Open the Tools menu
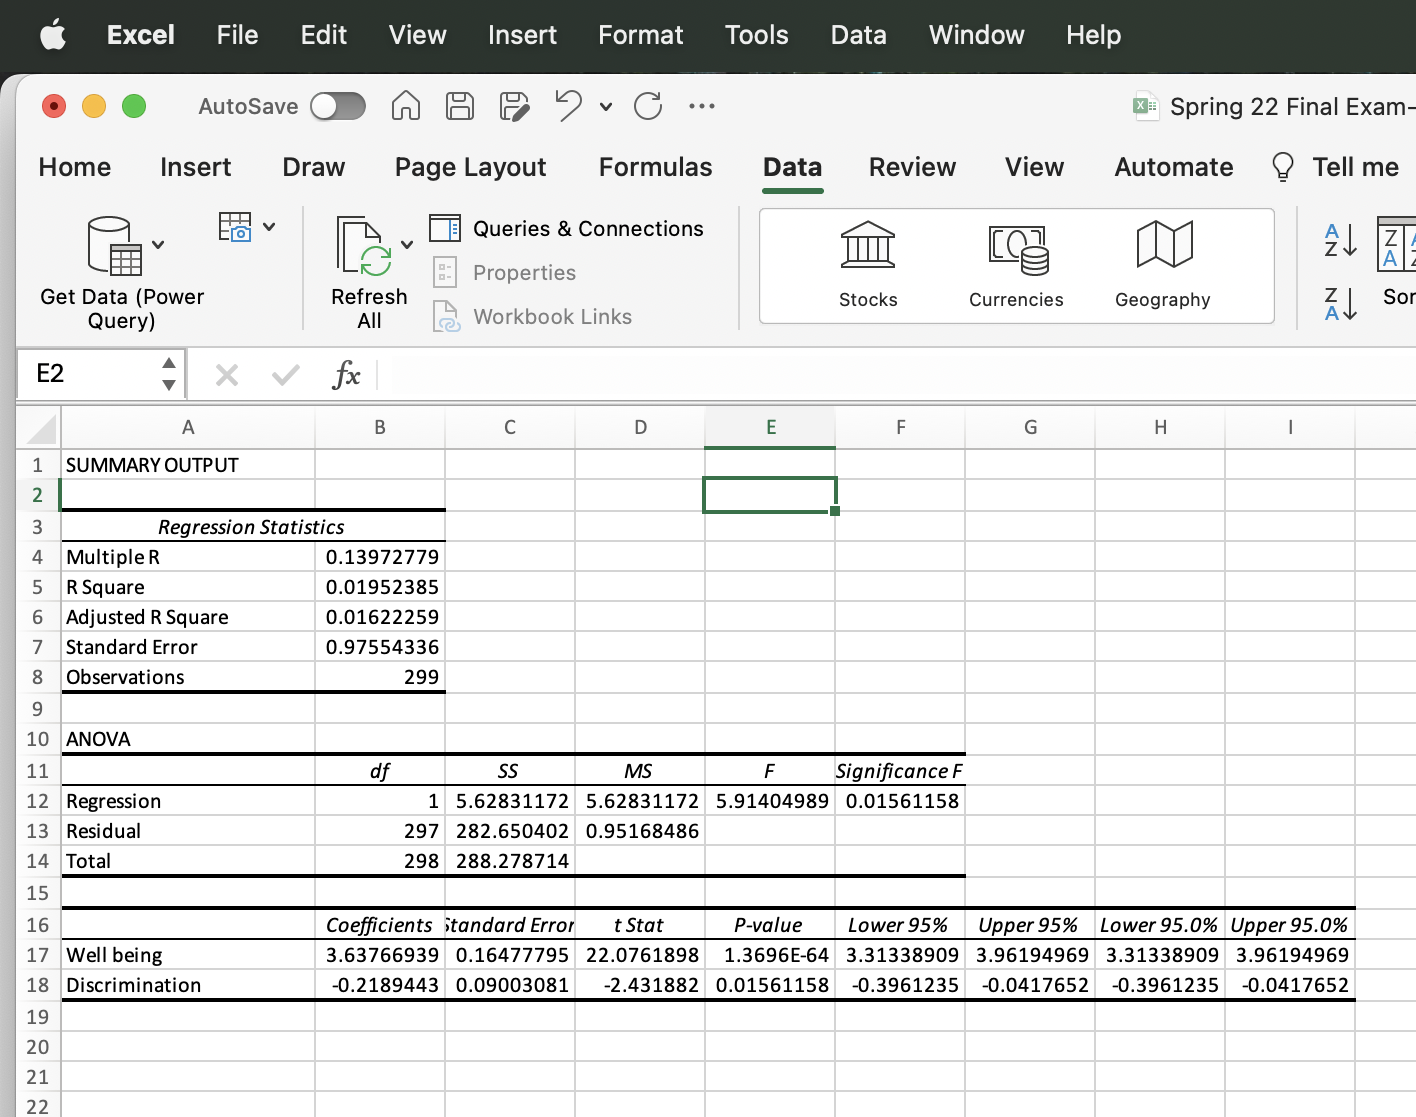 tap(756, 35)
